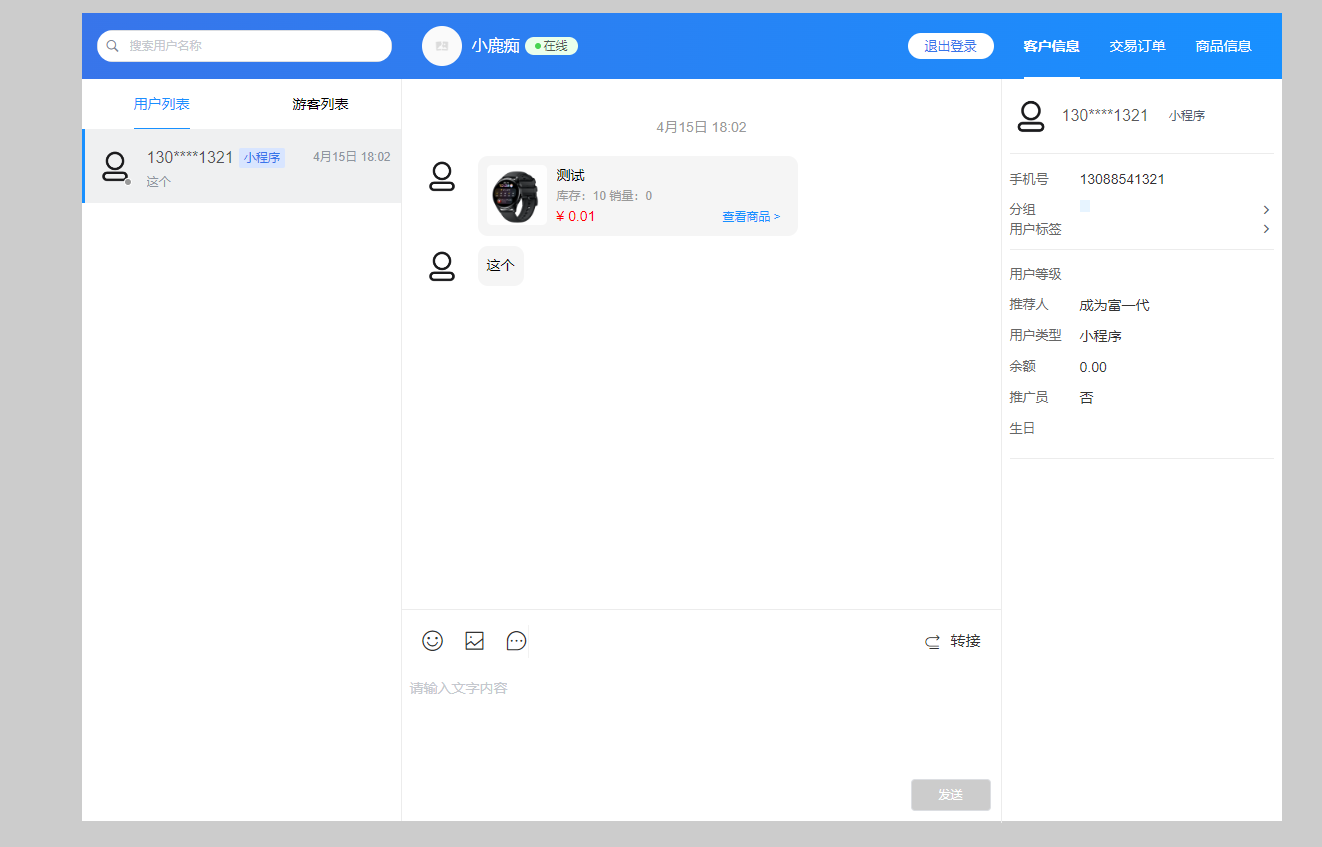The image size is (1322, 847).
Task: Click the customer avatar in the info panel
Action: [x=1031, y=116]
